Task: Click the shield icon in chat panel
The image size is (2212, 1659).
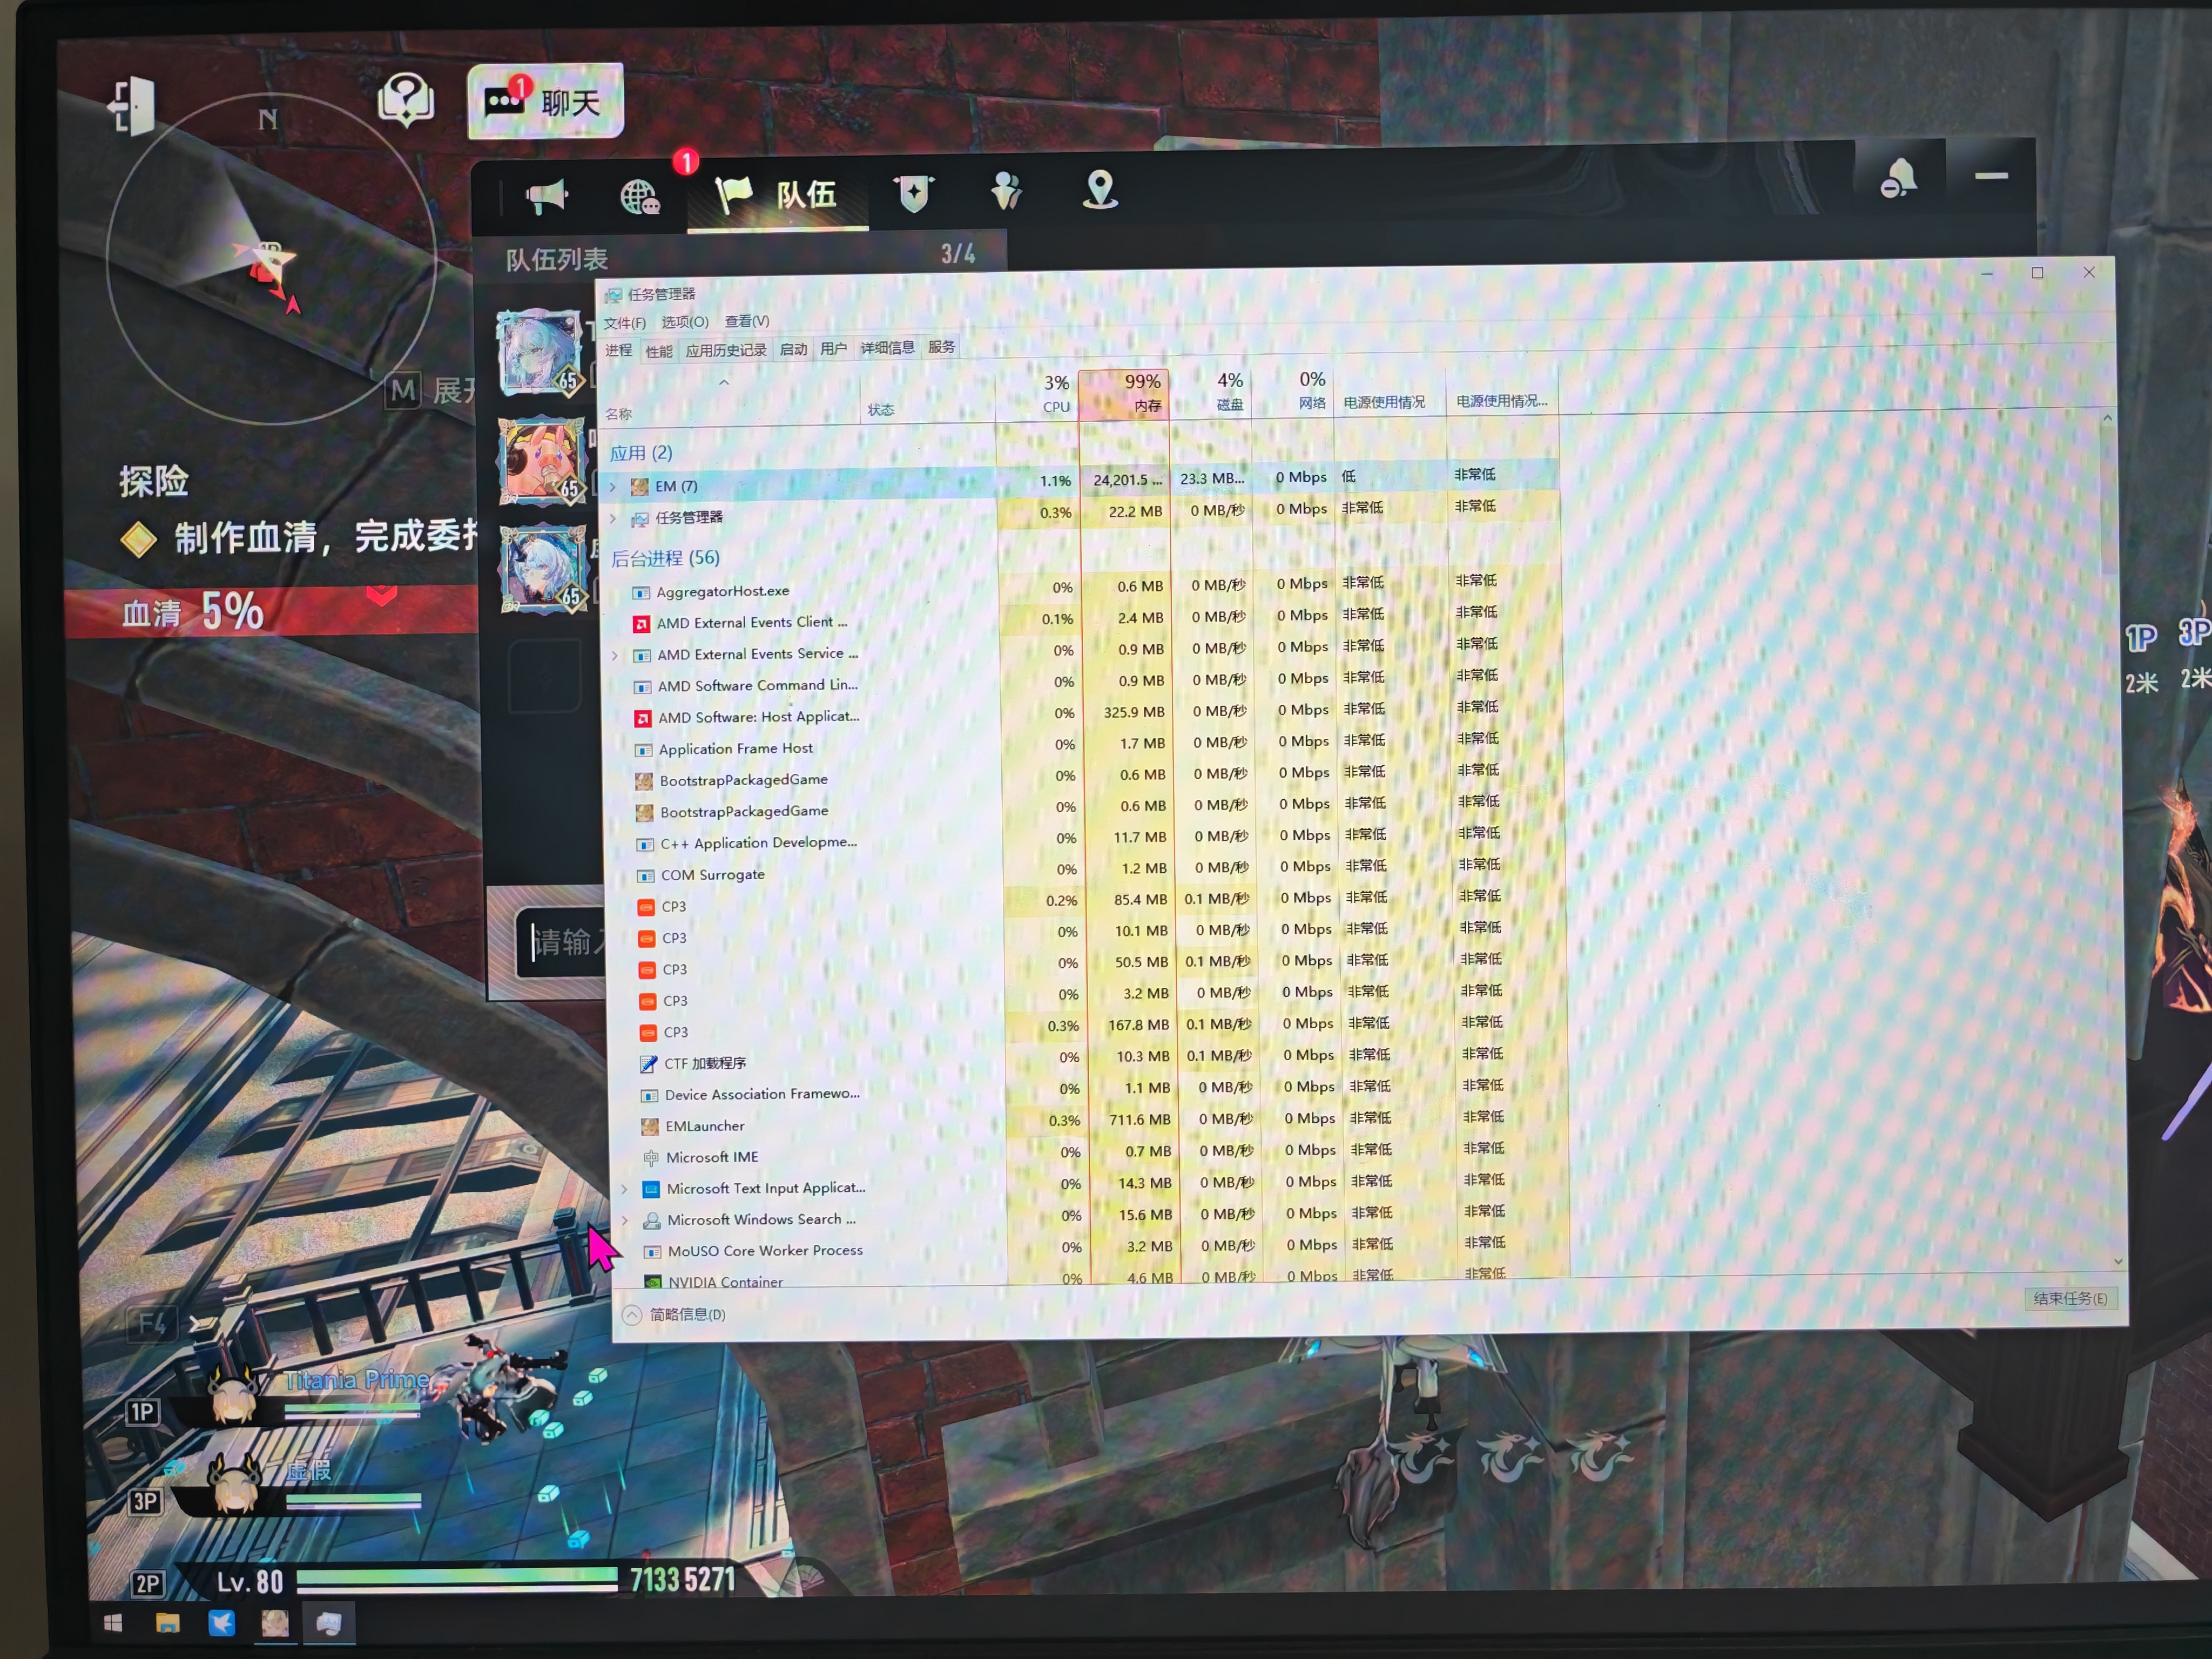Action: pos(914,193)
